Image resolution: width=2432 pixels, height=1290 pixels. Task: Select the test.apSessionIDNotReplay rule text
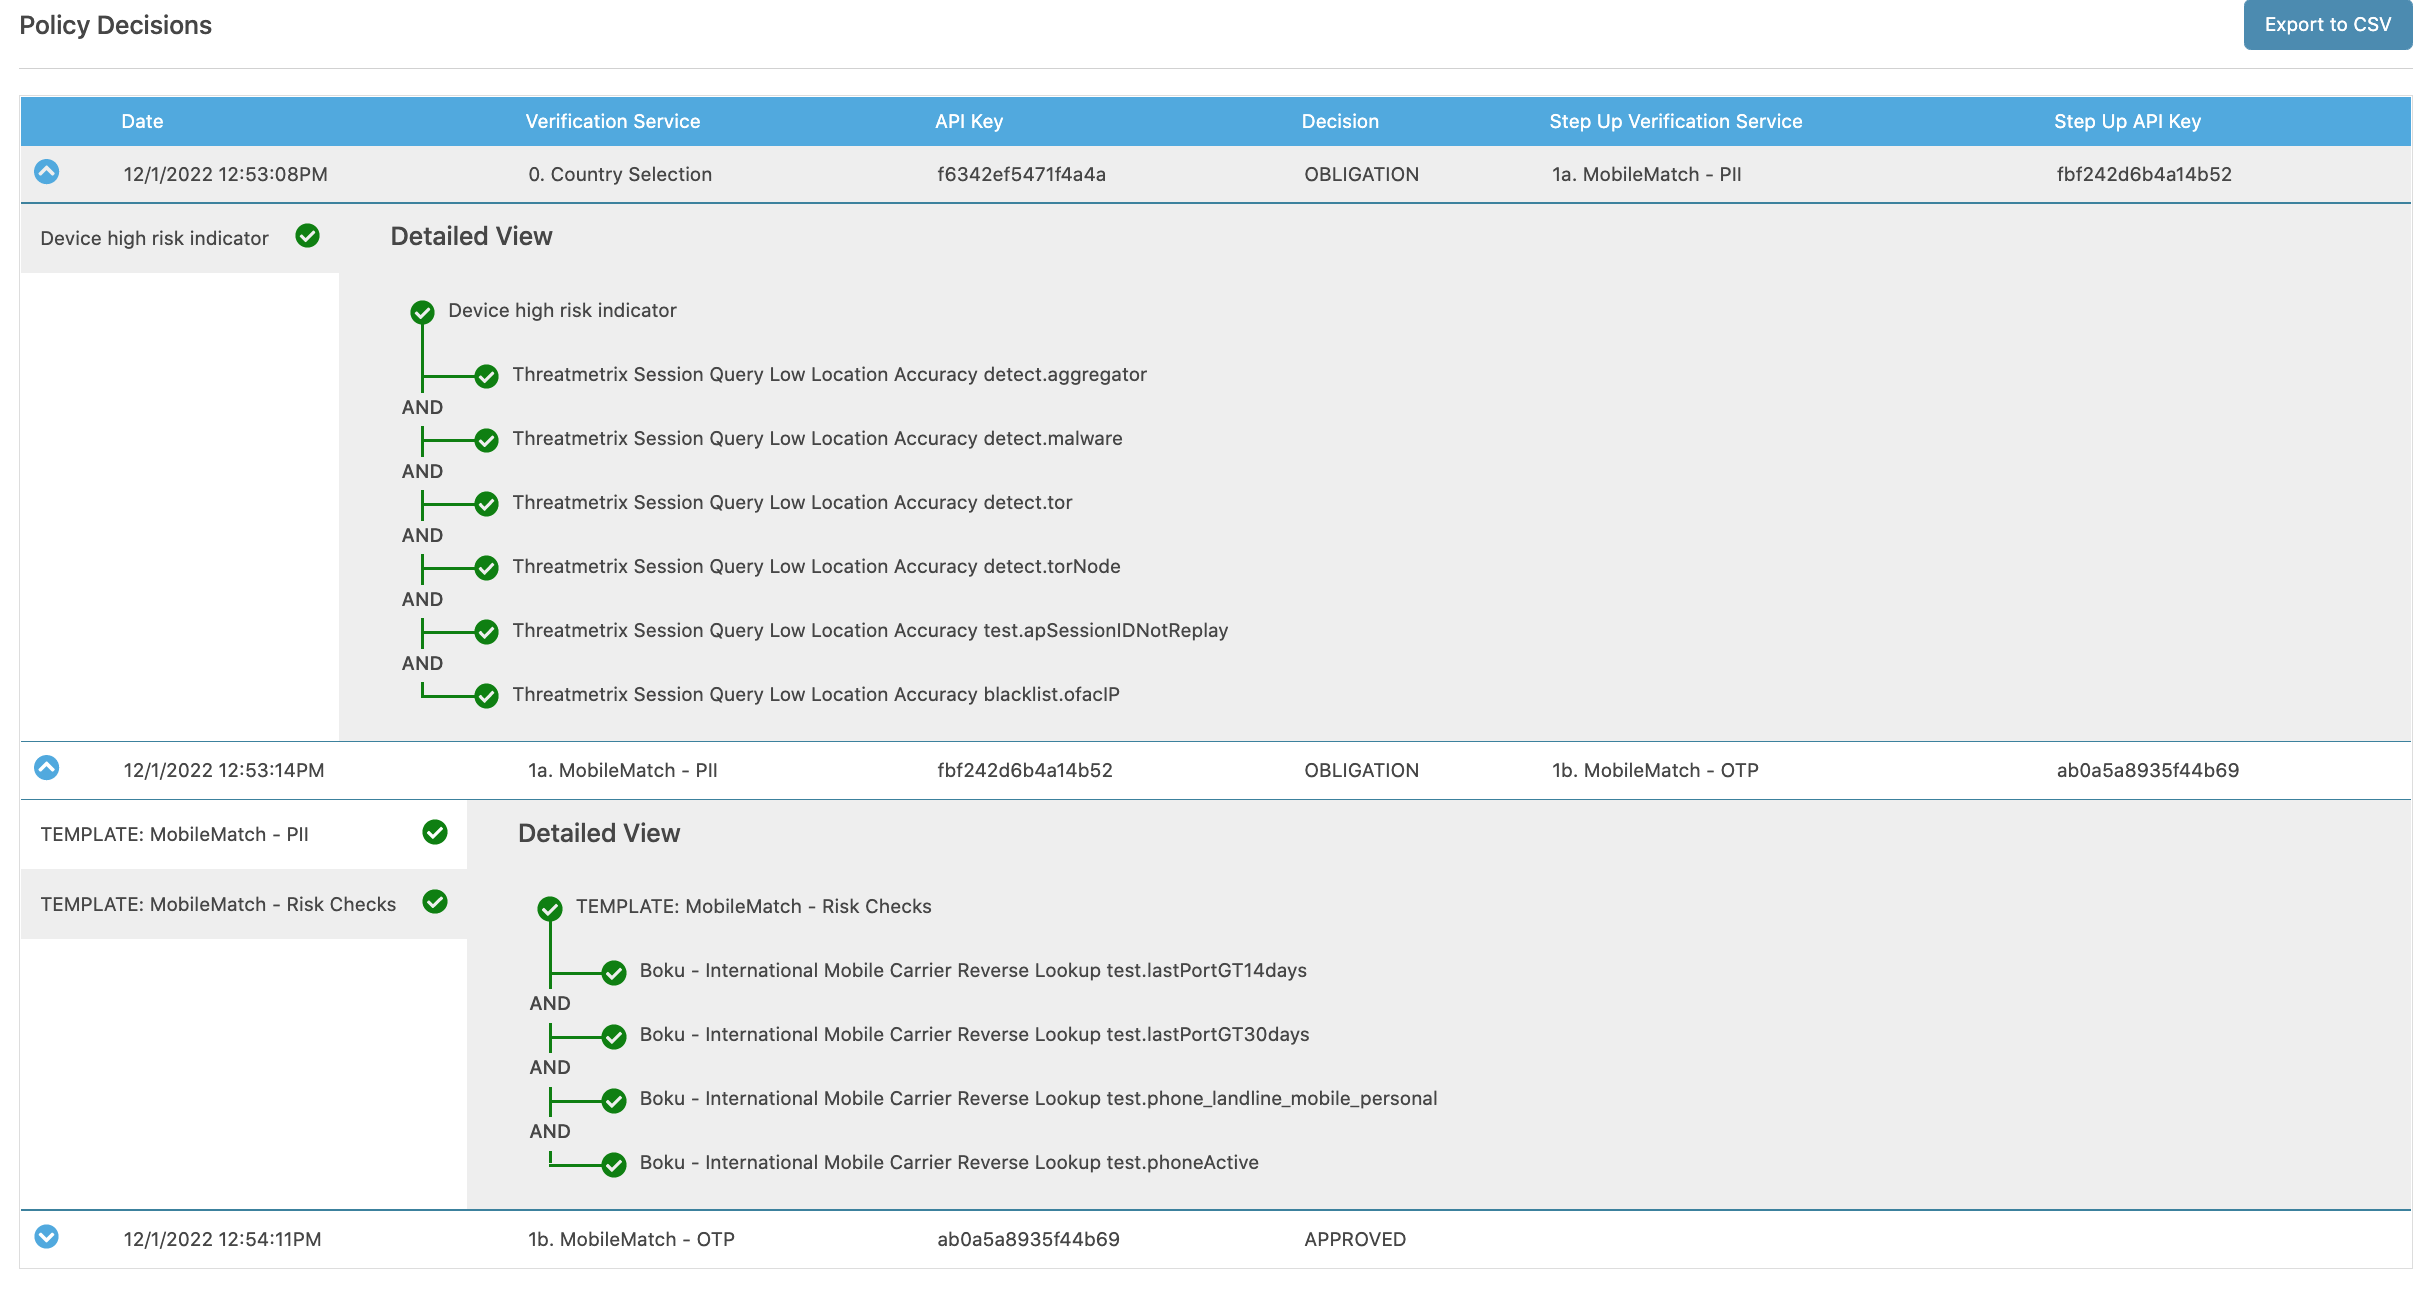point(870,630)
